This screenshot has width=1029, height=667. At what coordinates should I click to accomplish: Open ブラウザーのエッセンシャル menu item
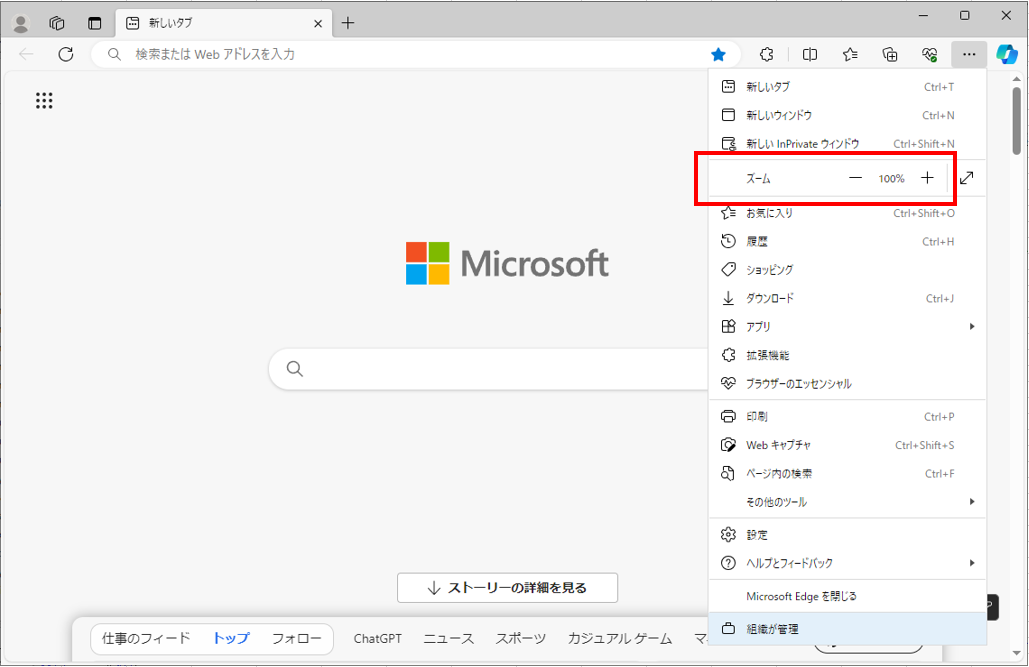tap(847, 383)
